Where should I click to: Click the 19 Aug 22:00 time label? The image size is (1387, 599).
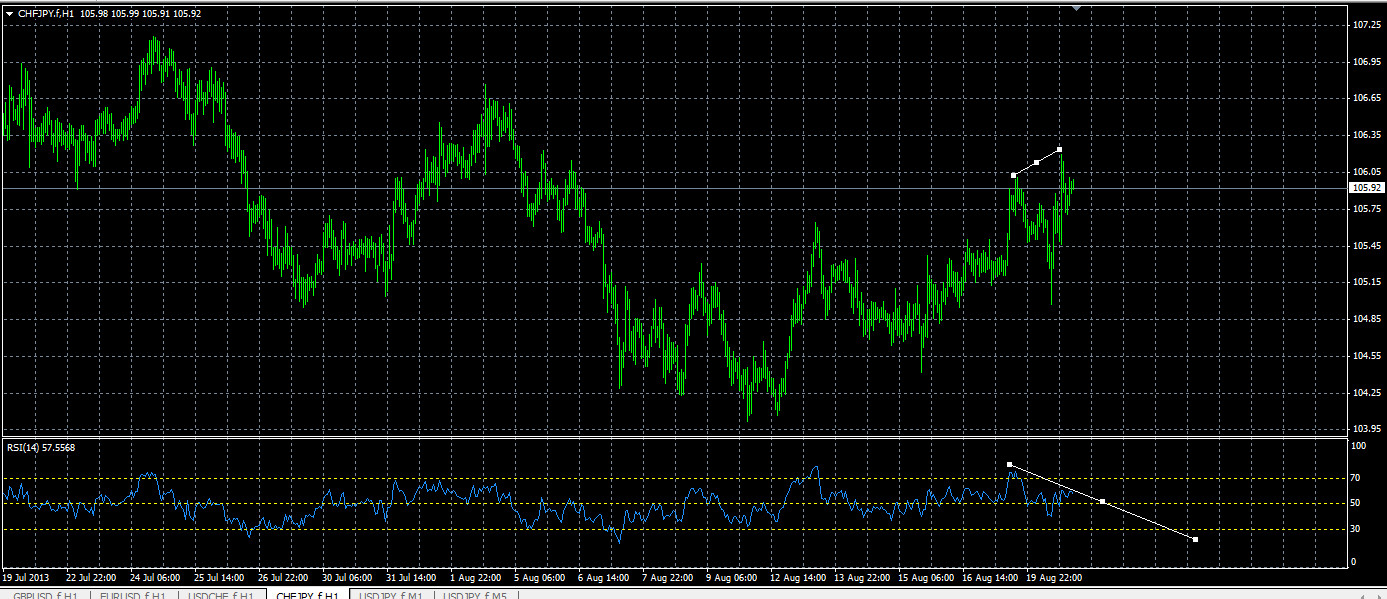point(1054,577)
